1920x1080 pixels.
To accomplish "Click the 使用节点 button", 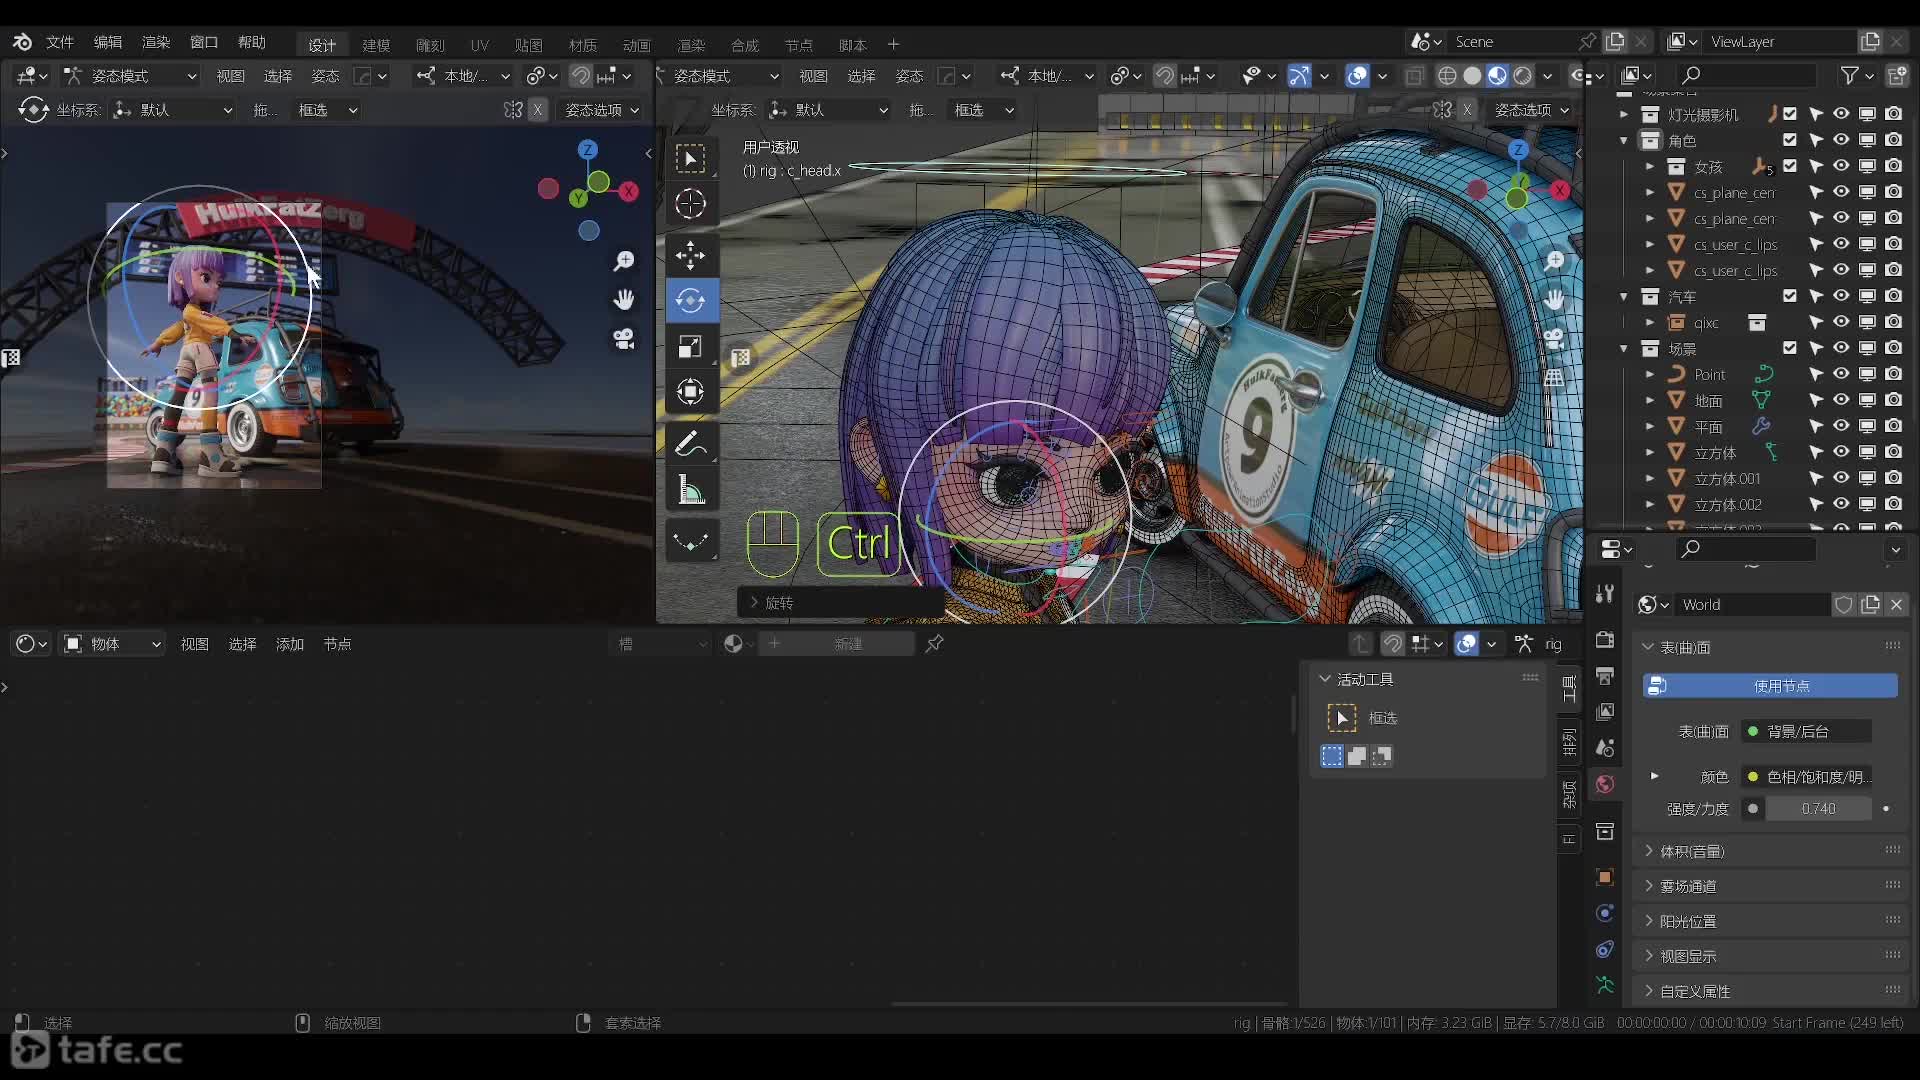I will pyautogui.click(x=1770, y=686).
